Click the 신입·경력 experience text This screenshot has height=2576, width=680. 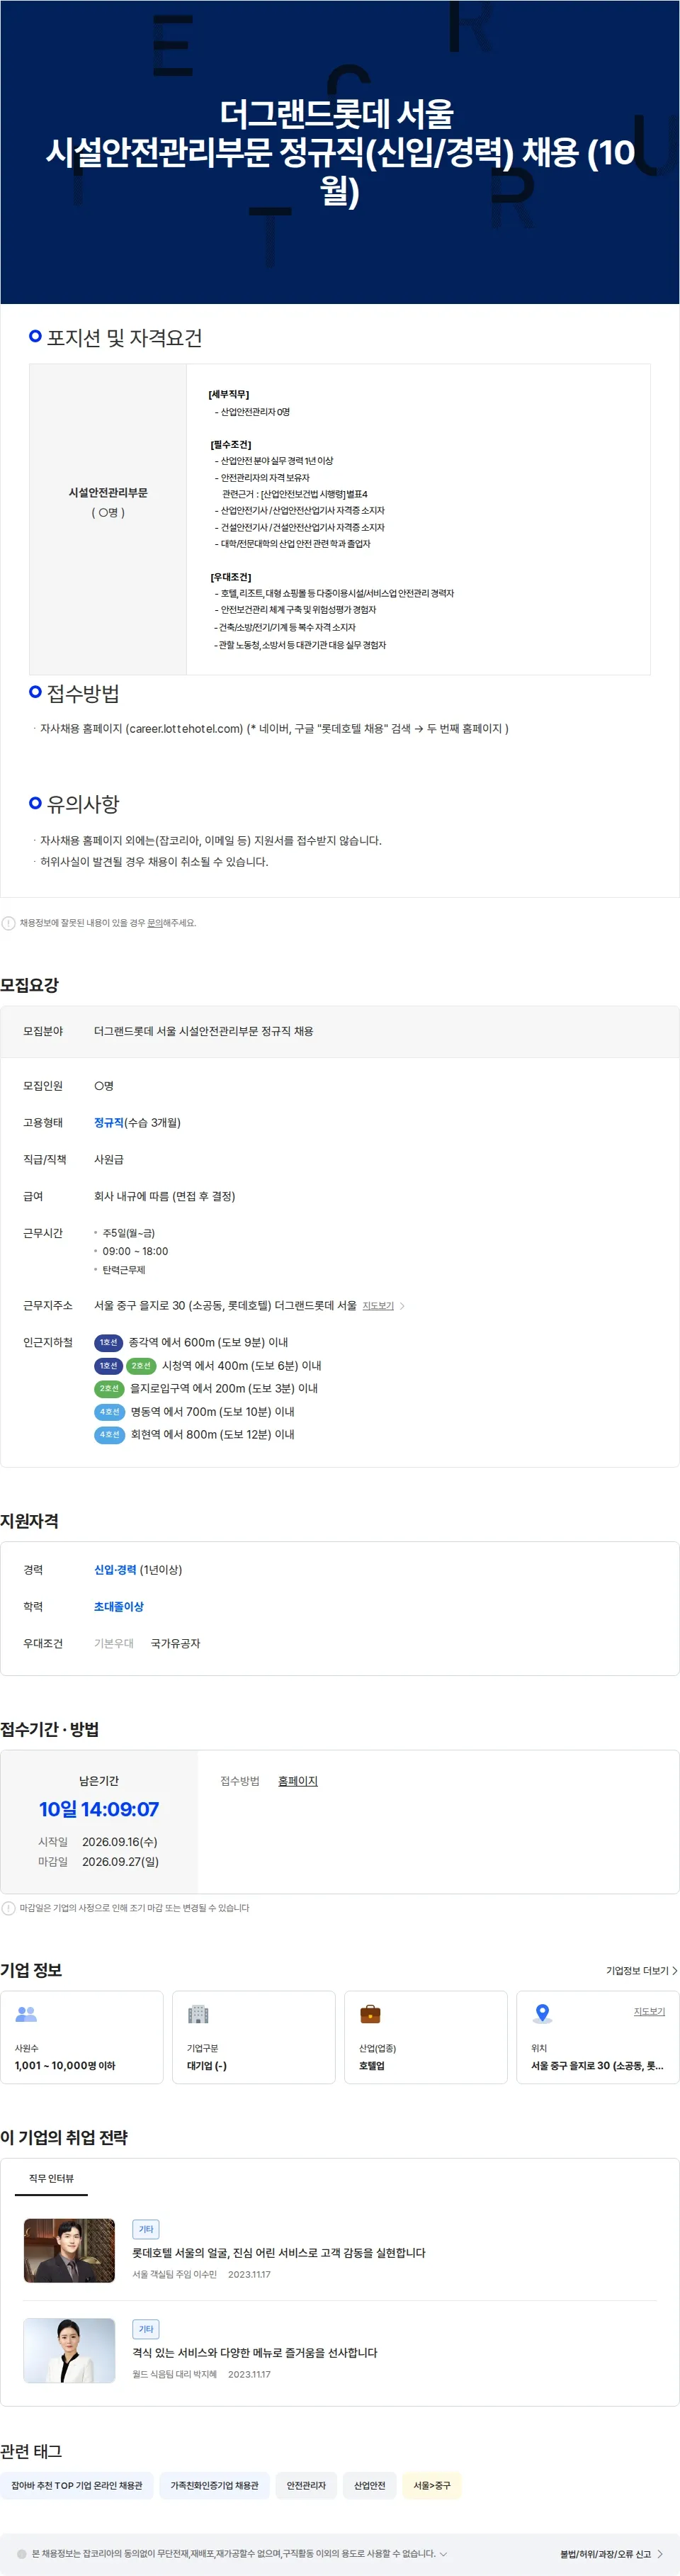[x=115, y=1570]
